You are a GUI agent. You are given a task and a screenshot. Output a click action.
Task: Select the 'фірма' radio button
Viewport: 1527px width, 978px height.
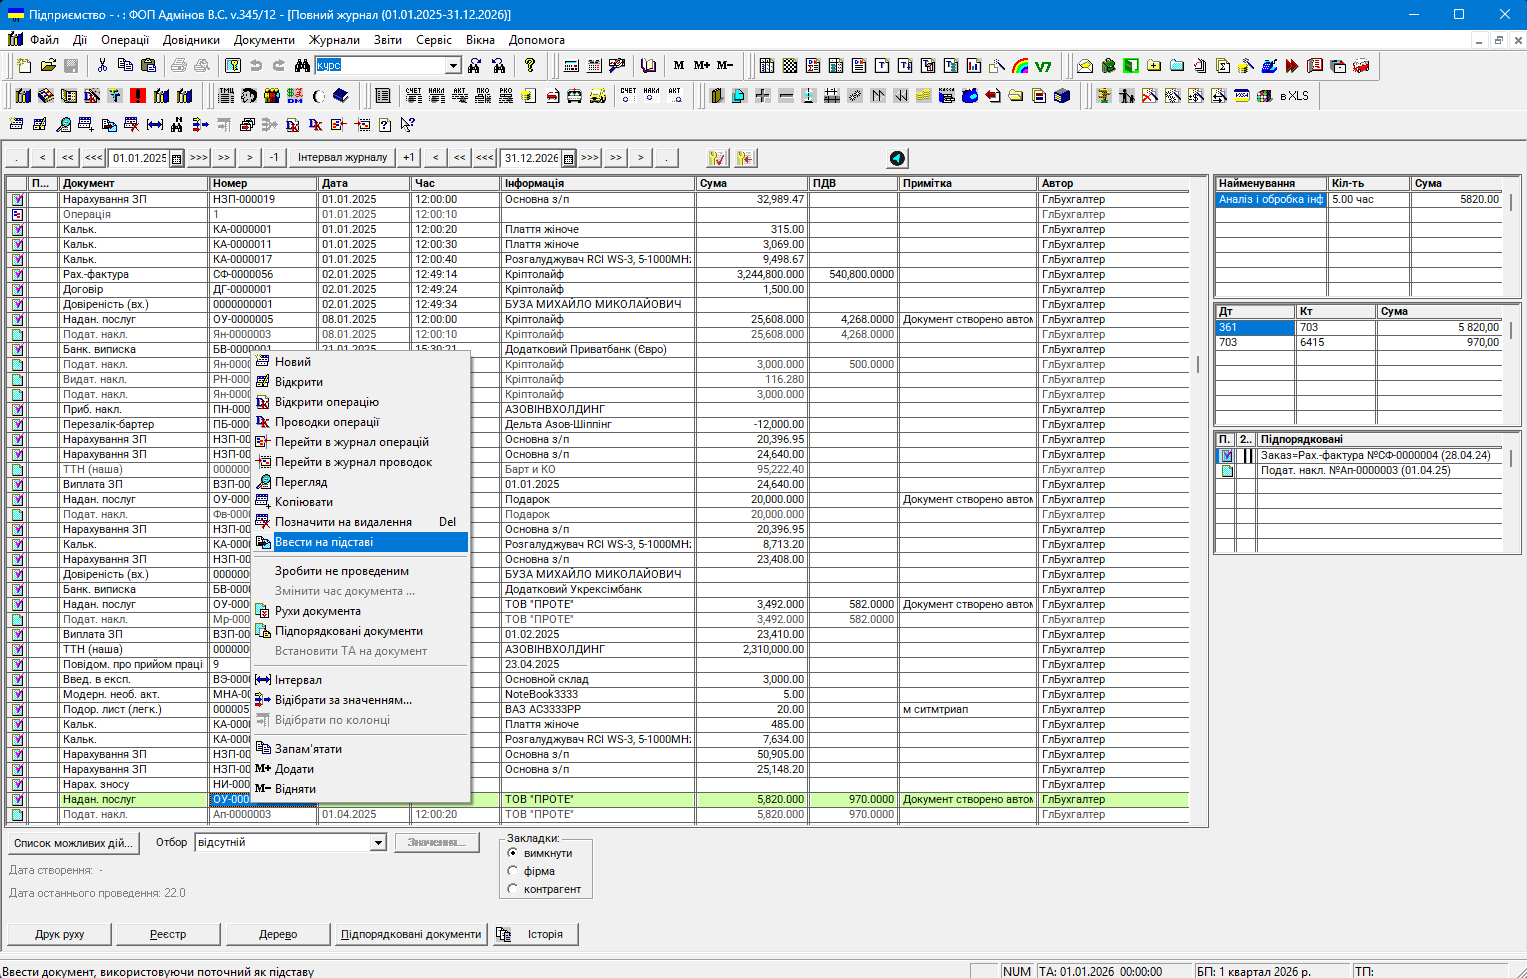513,871
